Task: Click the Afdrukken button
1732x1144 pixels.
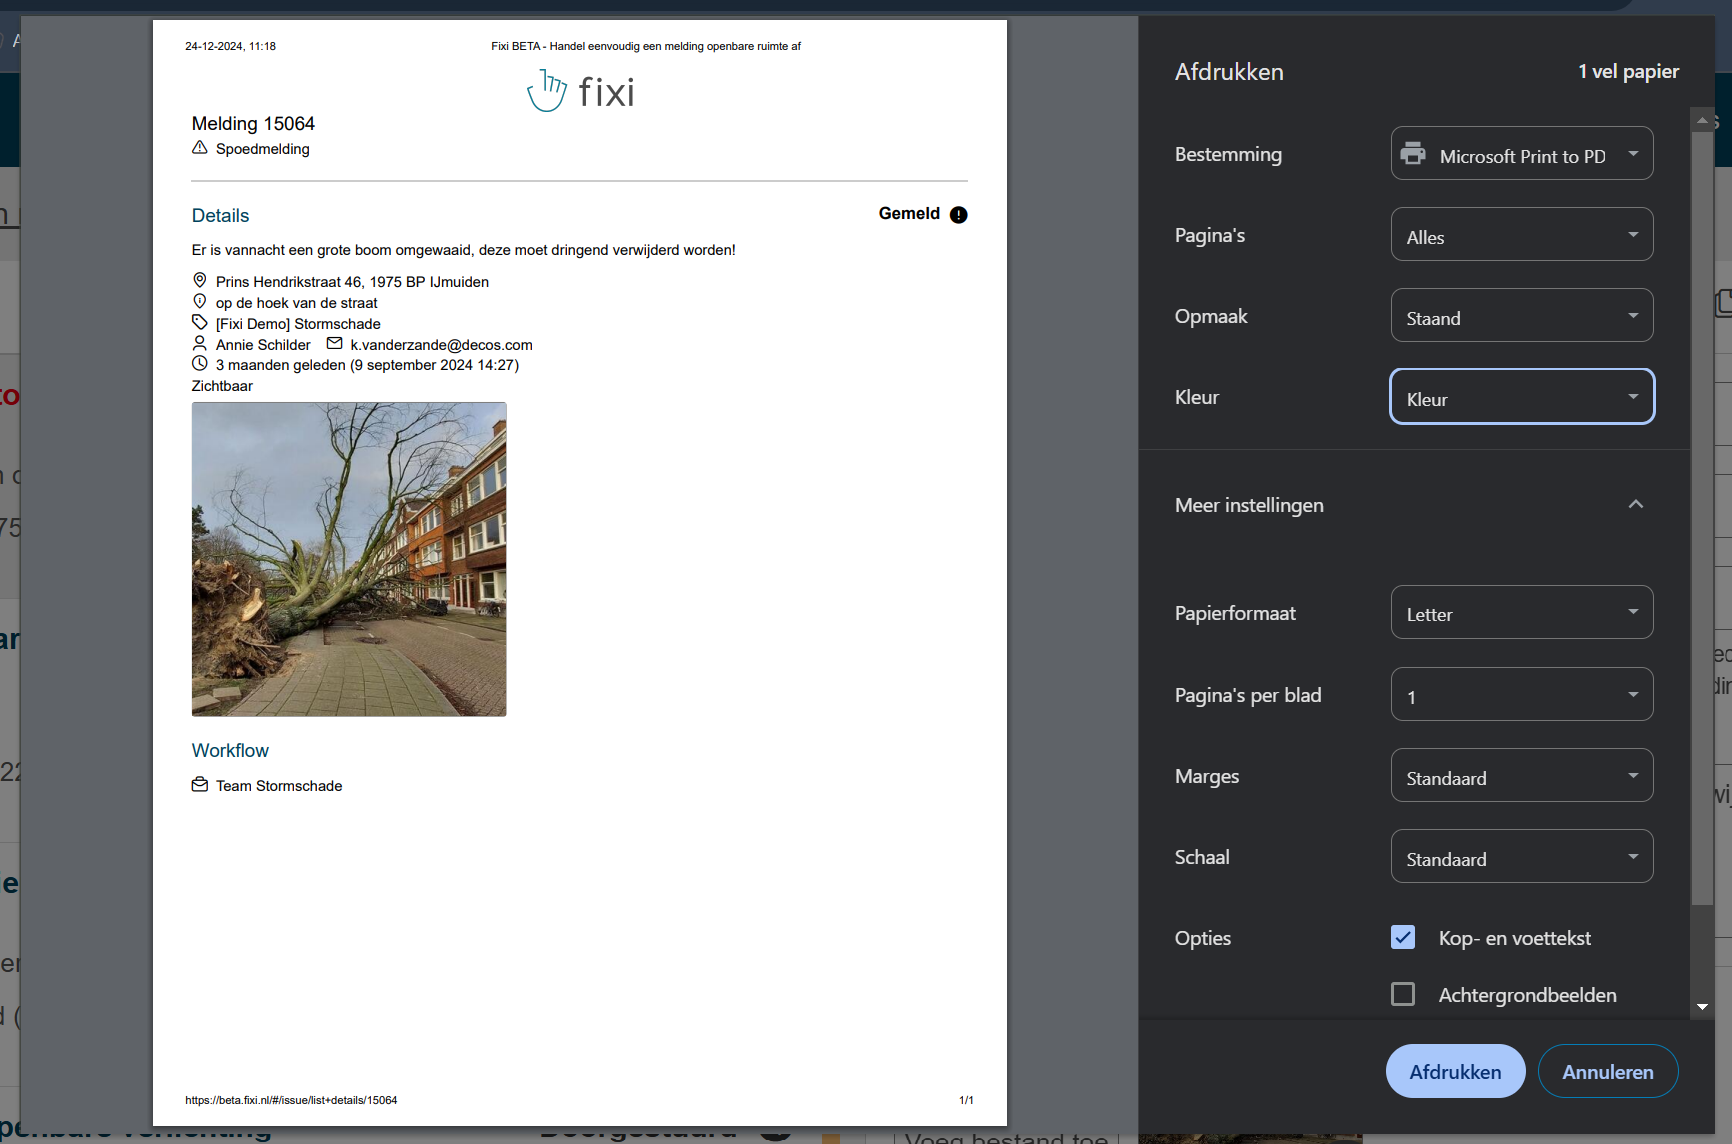Action: (1455, 1071)
